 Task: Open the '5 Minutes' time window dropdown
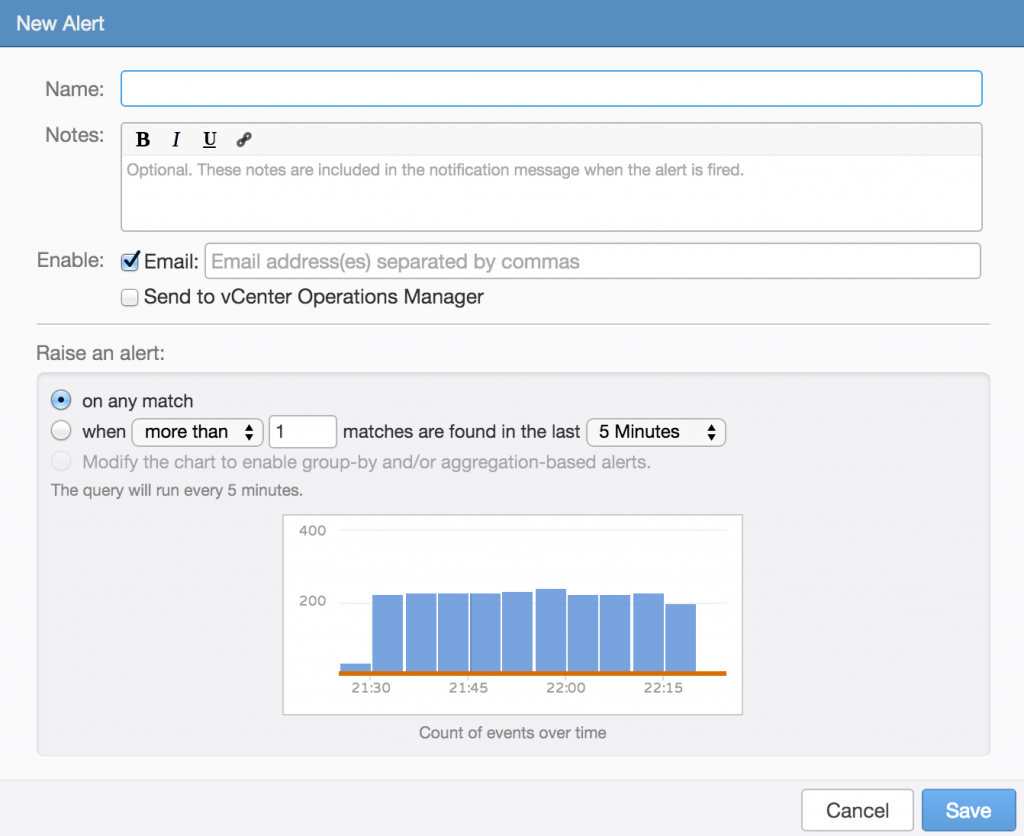pos(656,432)
